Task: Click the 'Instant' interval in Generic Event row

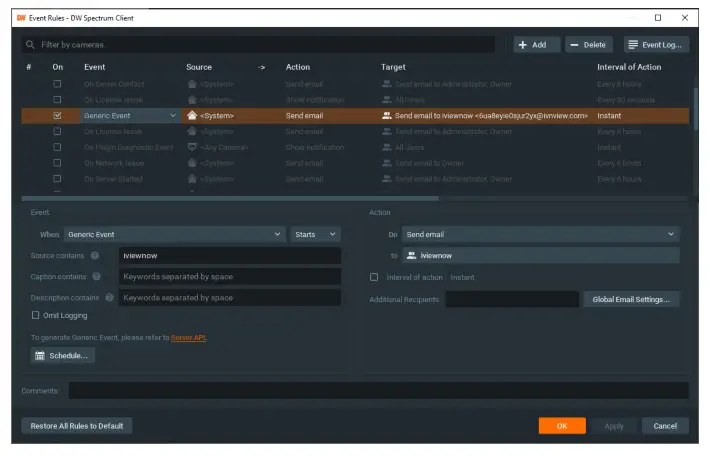Action: point(609,115)
